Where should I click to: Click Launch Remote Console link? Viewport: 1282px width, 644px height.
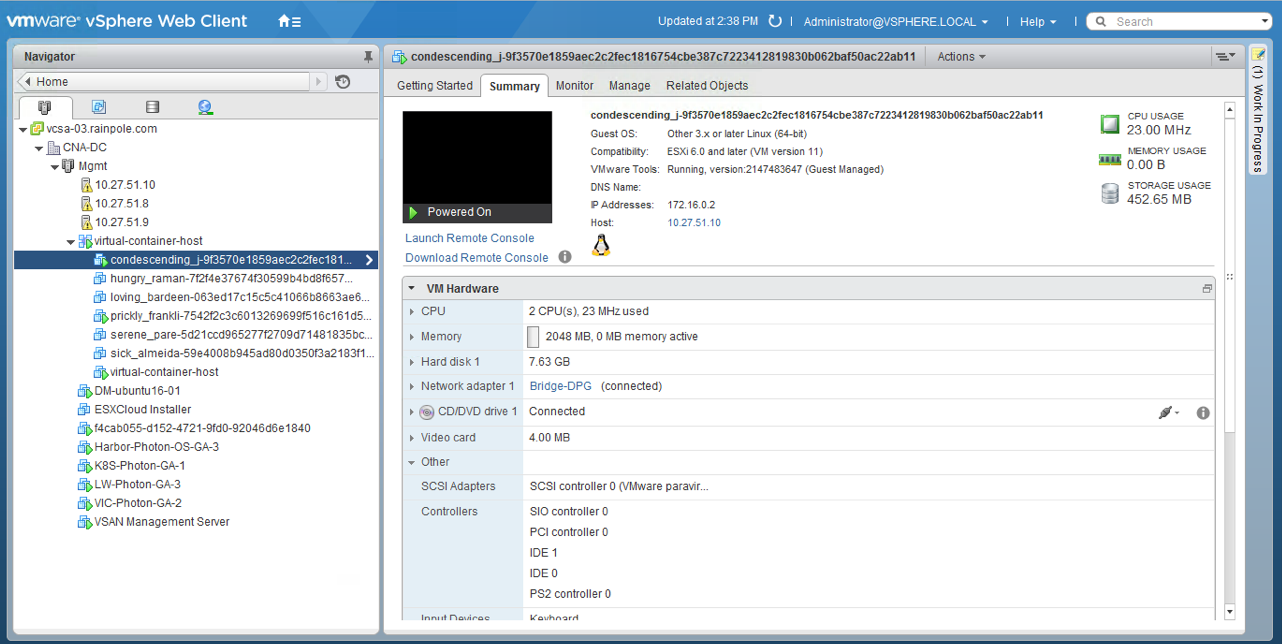point(469,238)
